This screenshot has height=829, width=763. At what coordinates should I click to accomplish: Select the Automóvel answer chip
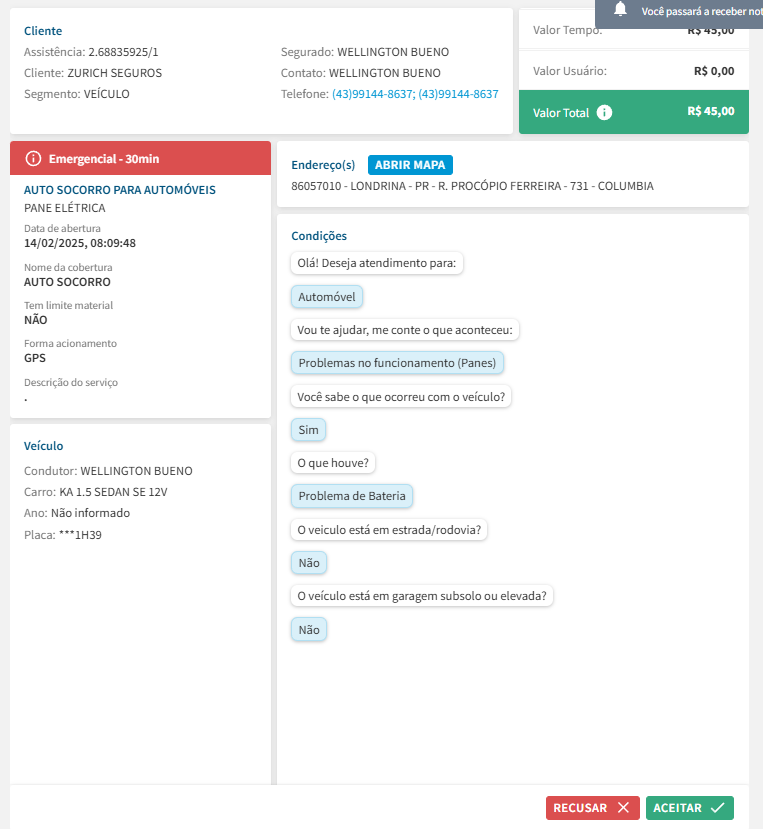(327, 297)
